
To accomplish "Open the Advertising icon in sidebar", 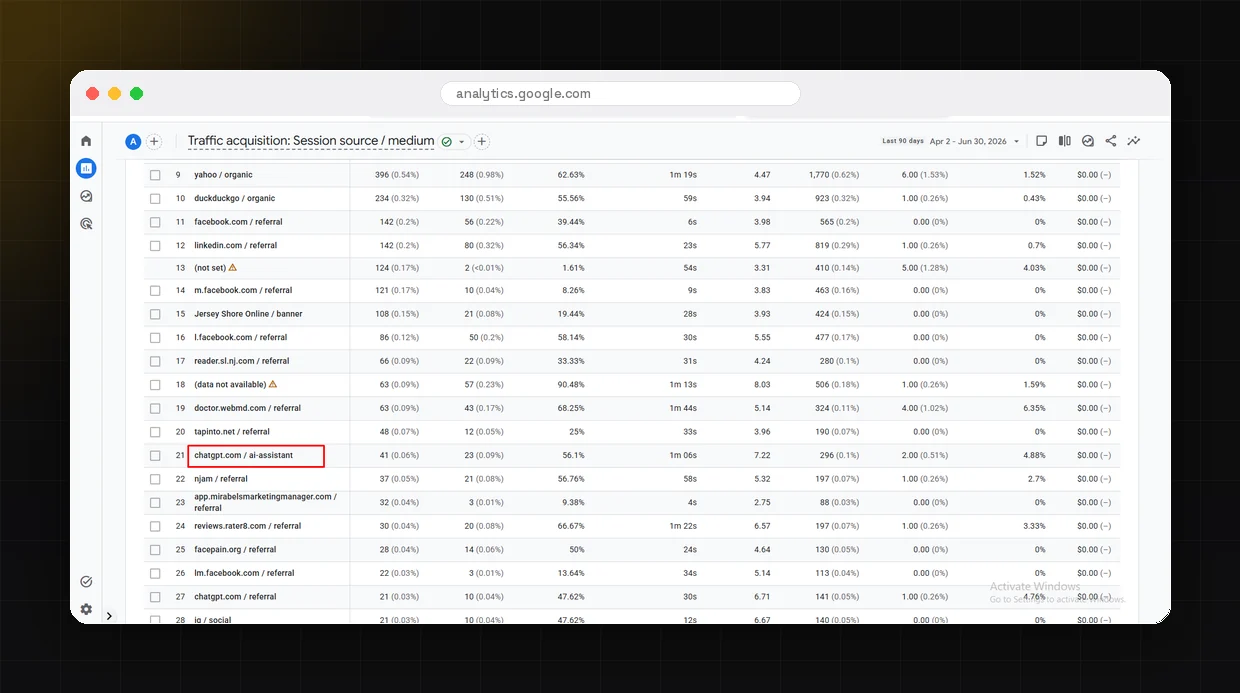I will tap(86, 224).
